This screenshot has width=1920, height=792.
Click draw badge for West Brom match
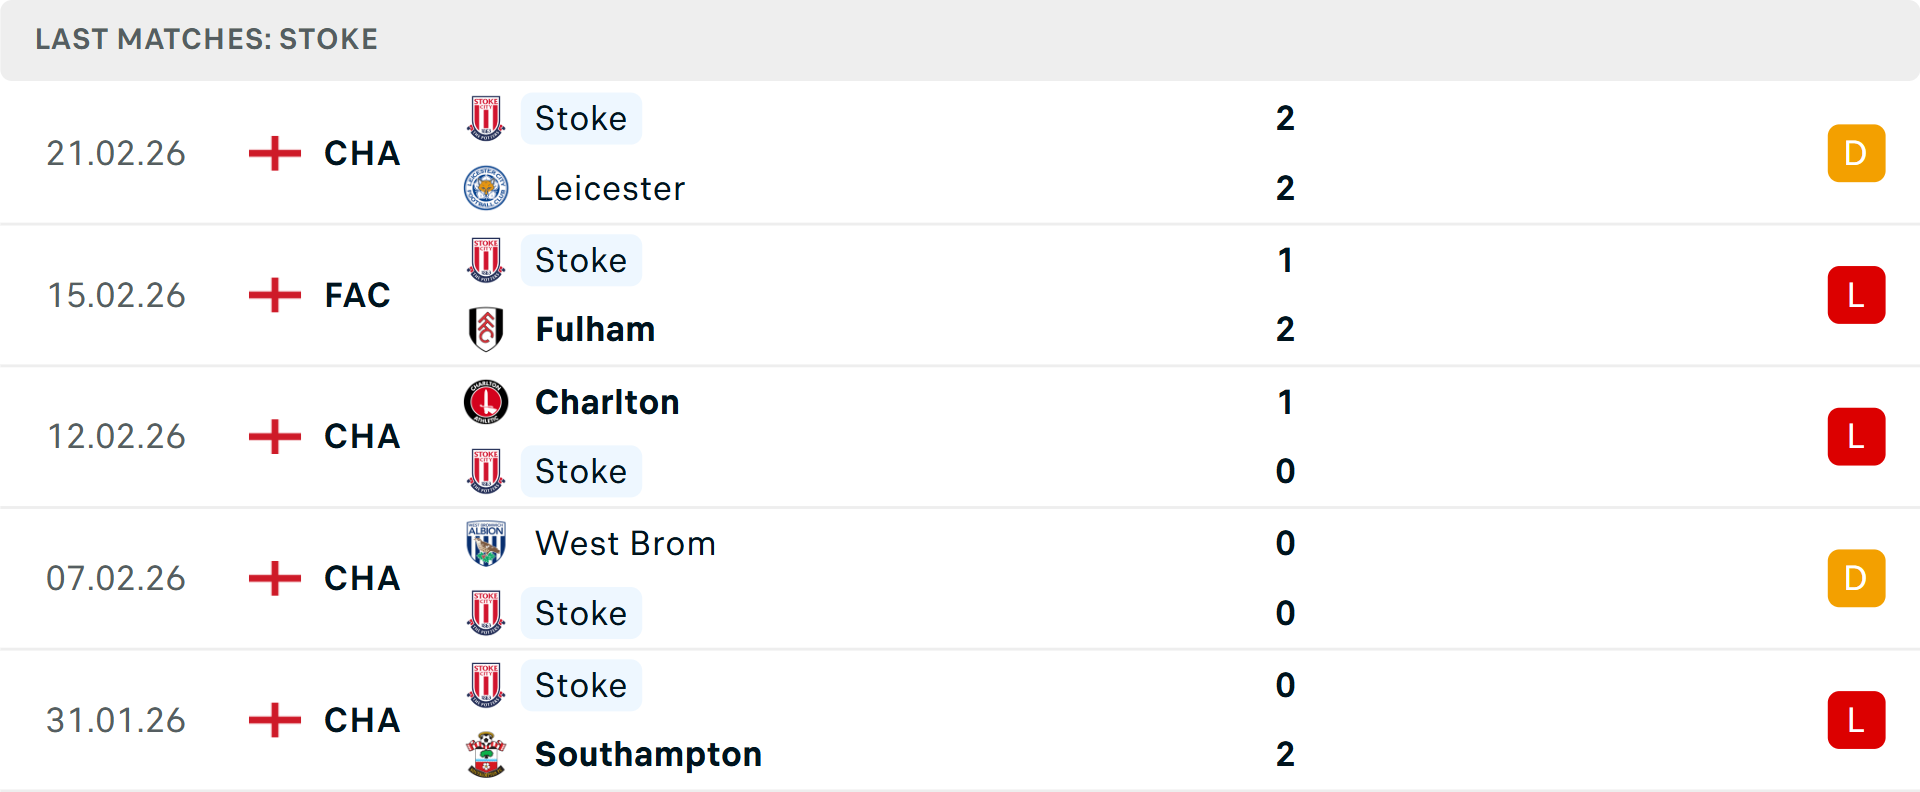1856,578
